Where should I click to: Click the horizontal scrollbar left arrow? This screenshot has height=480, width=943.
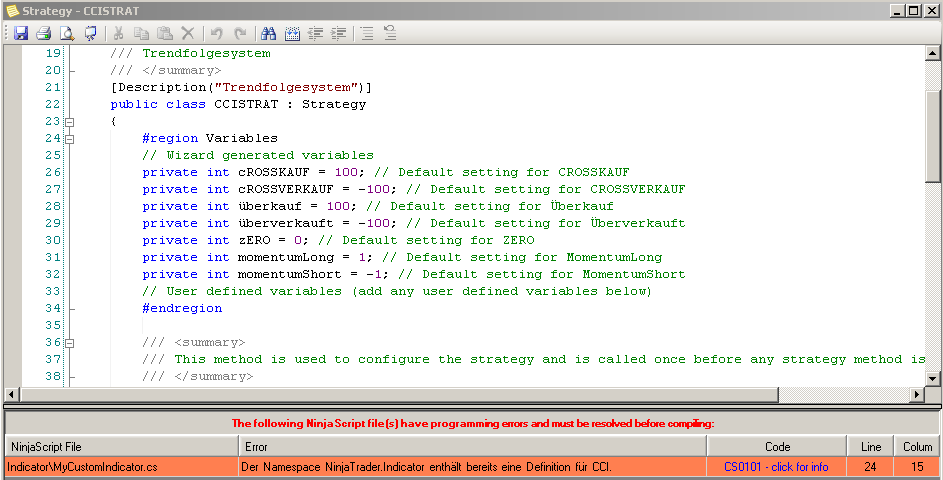click(11, 395)
